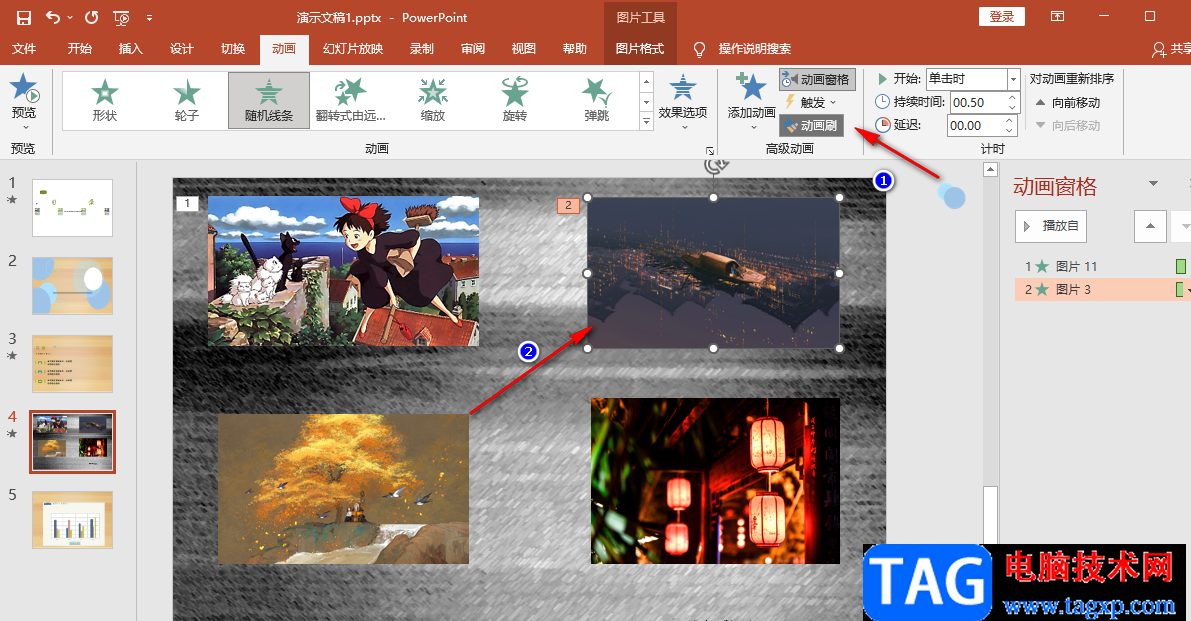Undo the last action
The height and width of the screenshot is (621, 1191).
(x=52, y=17)
